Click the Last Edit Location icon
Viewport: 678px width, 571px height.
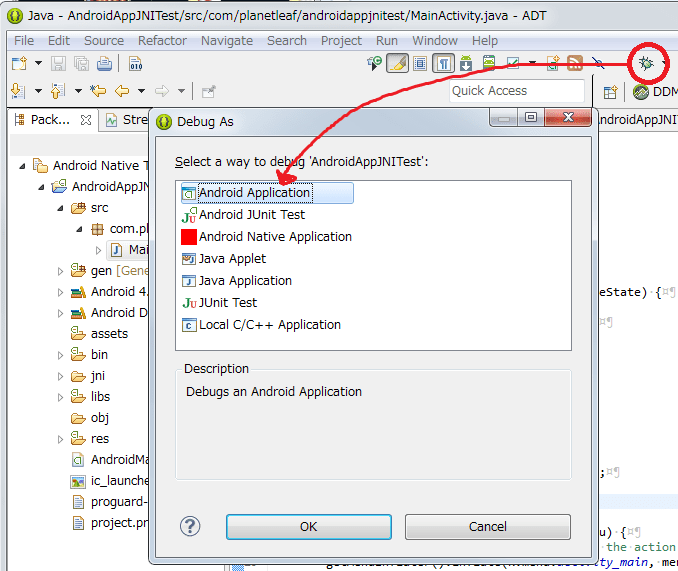coord(98,91)
